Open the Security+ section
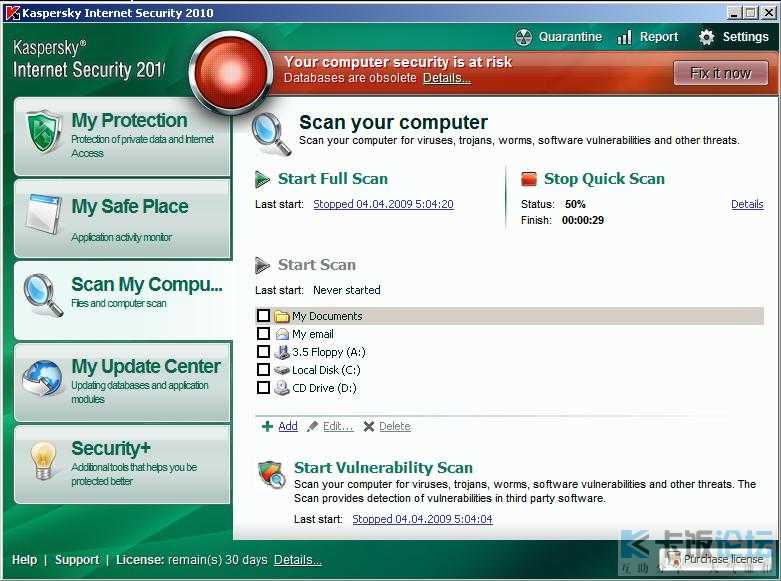This screenshot has width=781, height=581. (123, 464)
